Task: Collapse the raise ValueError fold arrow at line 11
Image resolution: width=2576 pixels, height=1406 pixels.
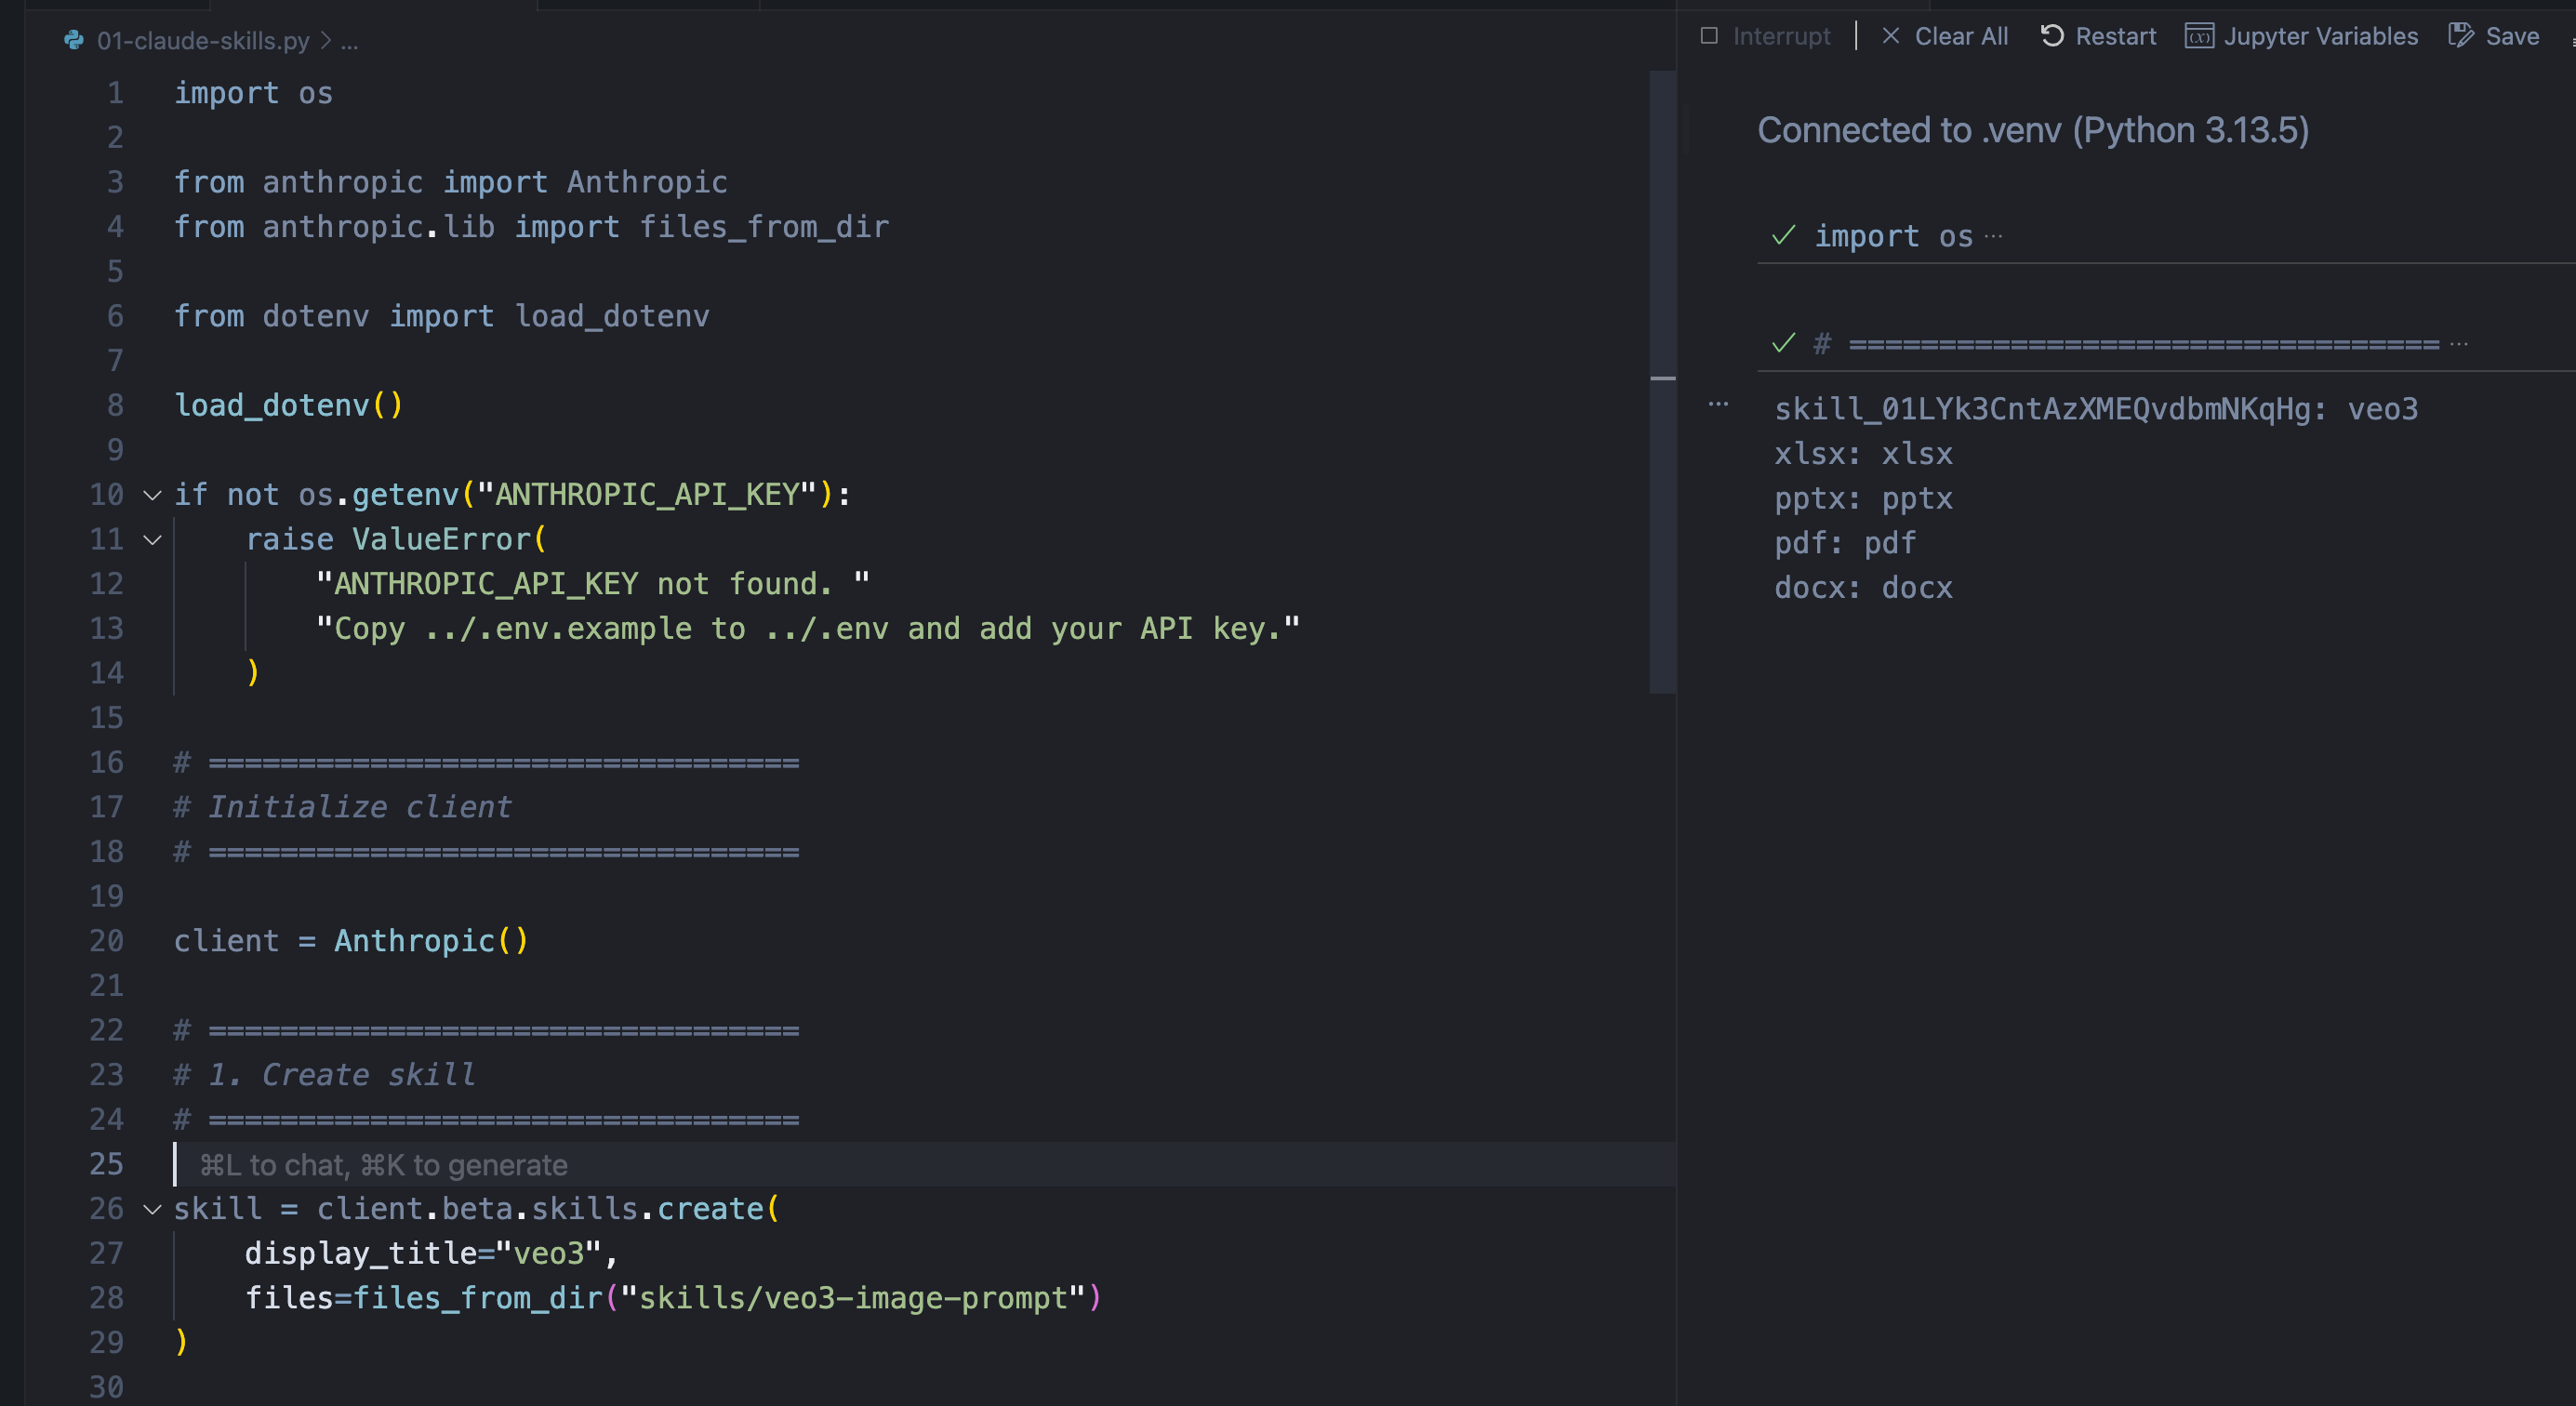Action: pos(152,540)
